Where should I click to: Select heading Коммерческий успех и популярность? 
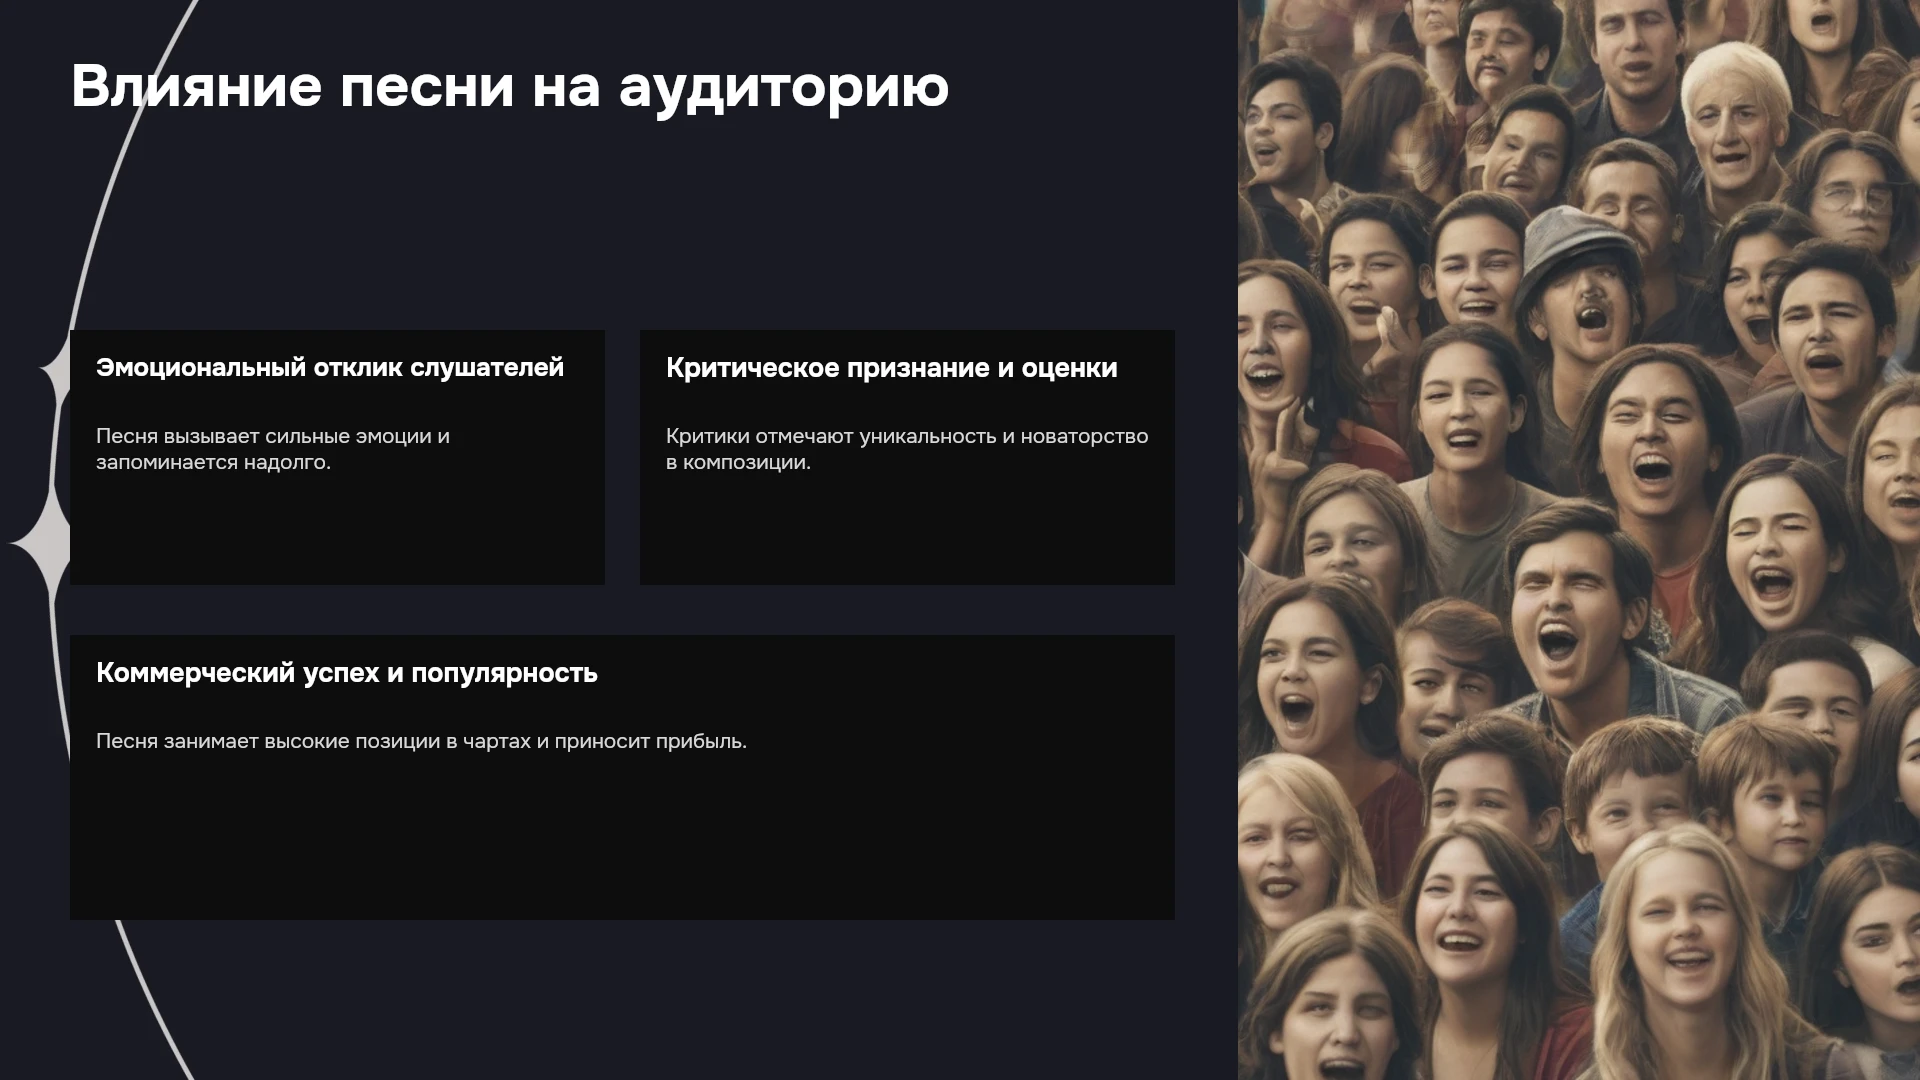pos(347,673)
